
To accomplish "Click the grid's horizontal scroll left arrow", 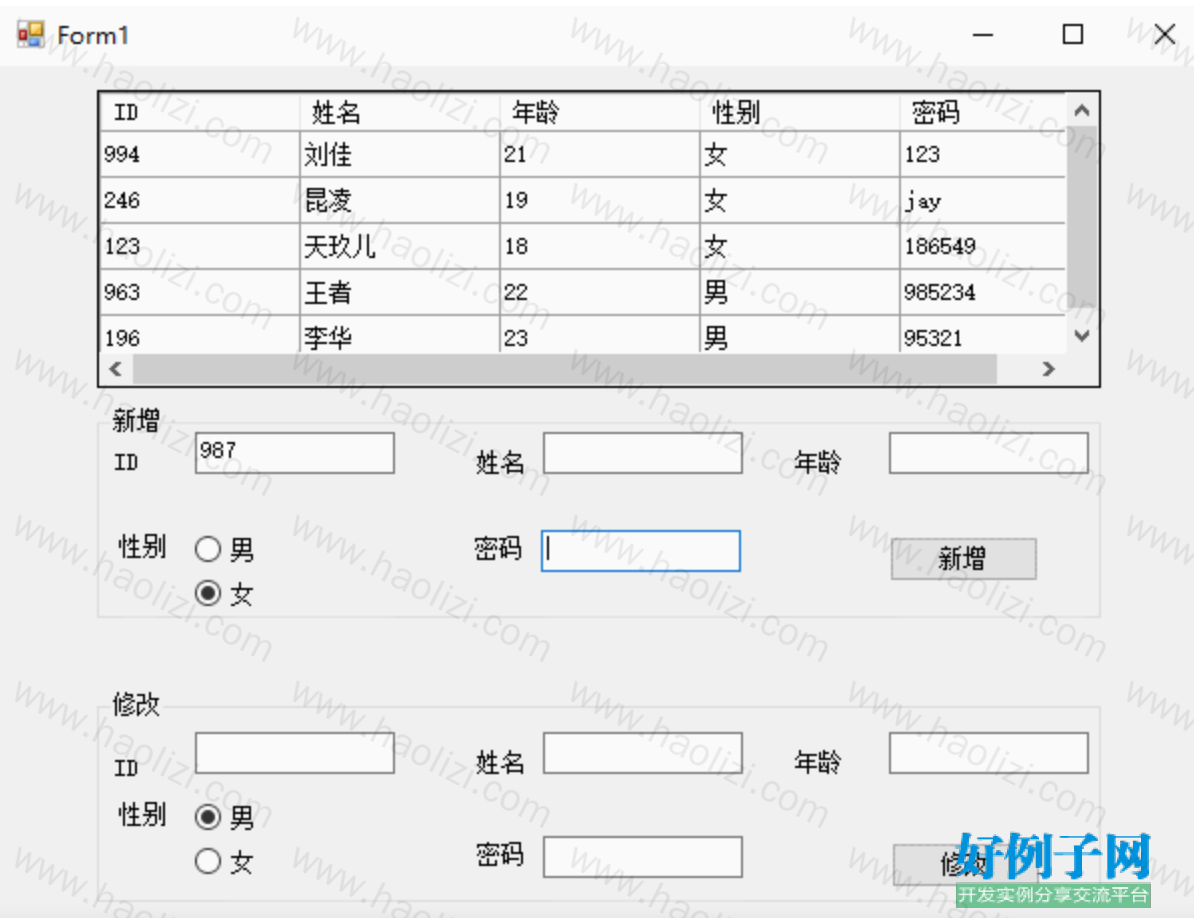I will [x=116, y=369].
